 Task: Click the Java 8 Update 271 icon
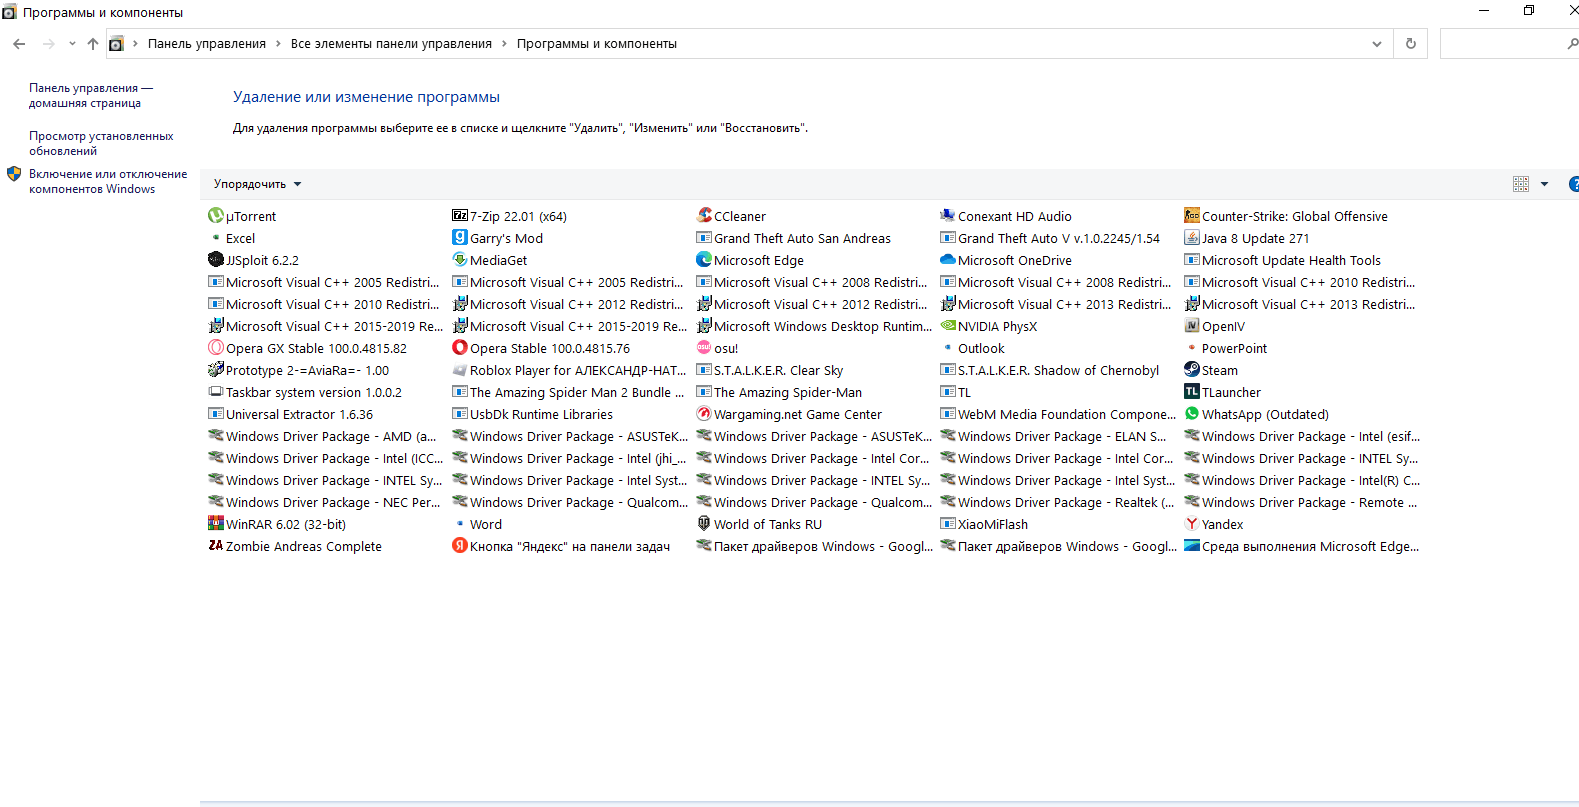[1191, 237]
